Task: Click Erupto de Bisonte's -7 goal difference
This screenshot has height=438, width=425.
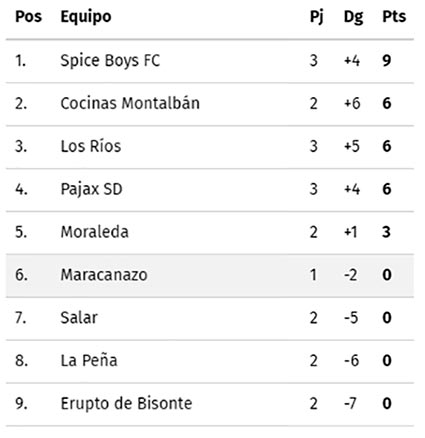Action: point(350,404)
